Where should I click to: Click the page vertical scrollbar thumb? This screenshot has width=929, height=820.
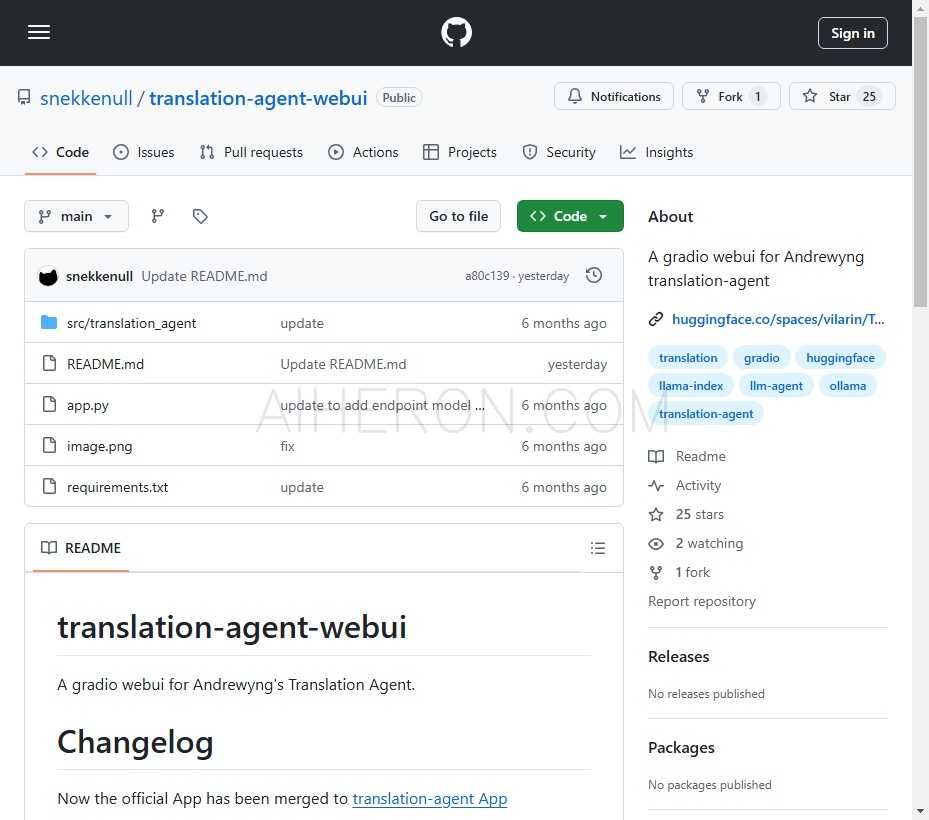920,160
